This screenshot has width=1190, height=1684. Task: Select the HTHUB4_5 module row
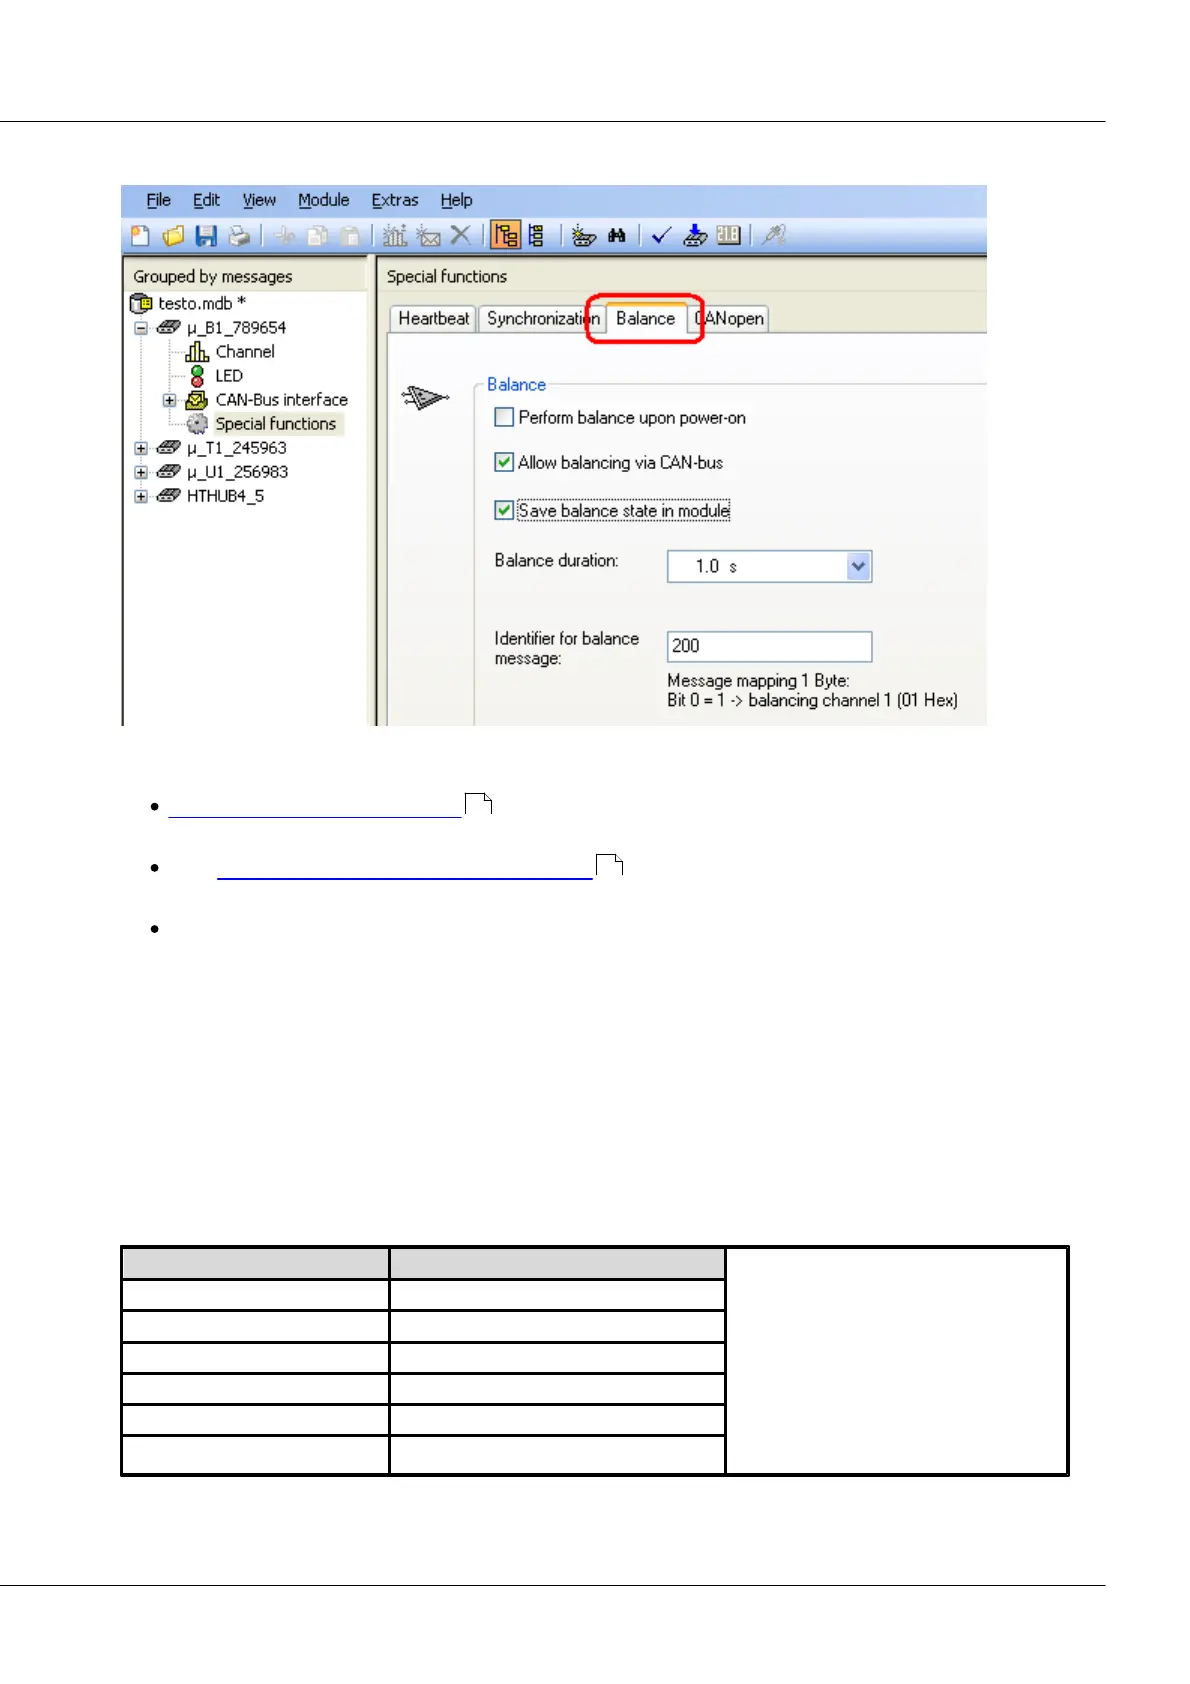(225, 496)
